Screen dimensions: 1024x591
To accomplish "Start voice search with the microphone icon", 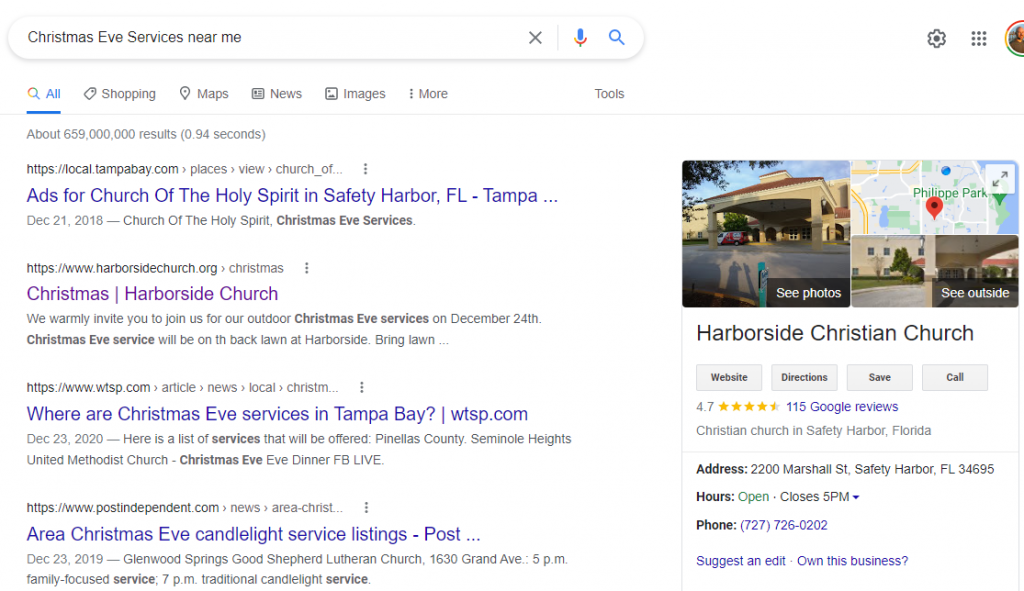I will point(580,38).
